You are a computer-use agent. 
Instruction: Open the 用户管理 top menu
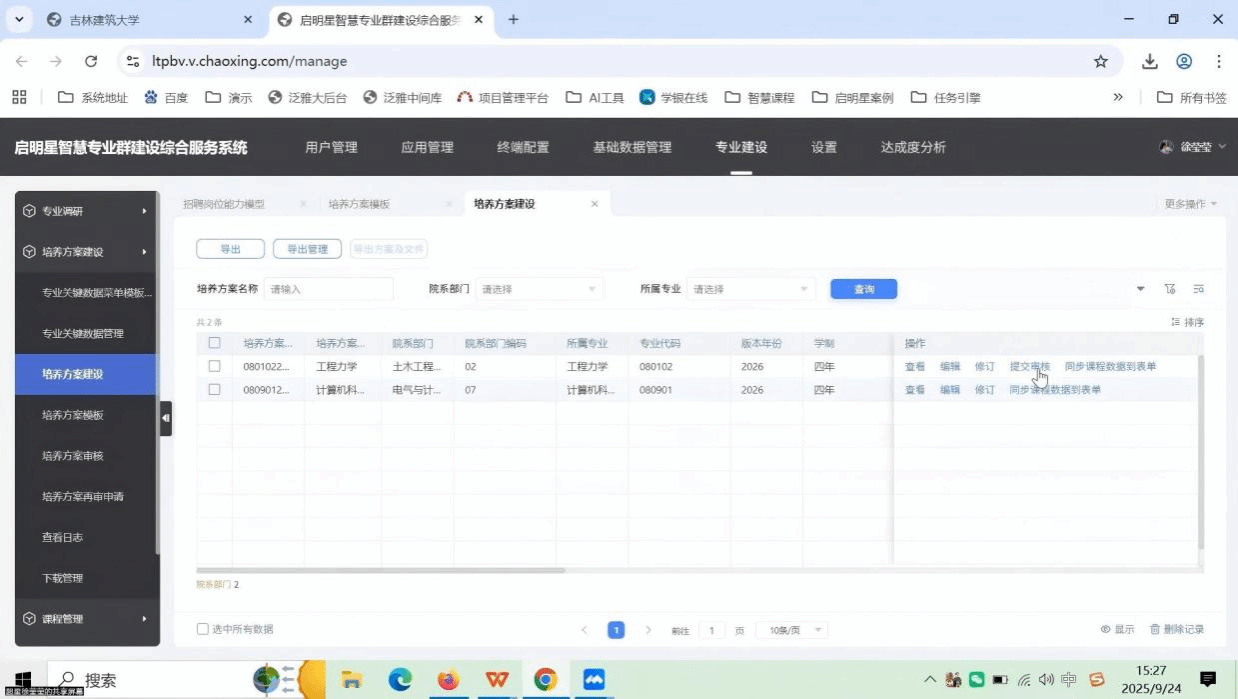(x=331, y=147)
